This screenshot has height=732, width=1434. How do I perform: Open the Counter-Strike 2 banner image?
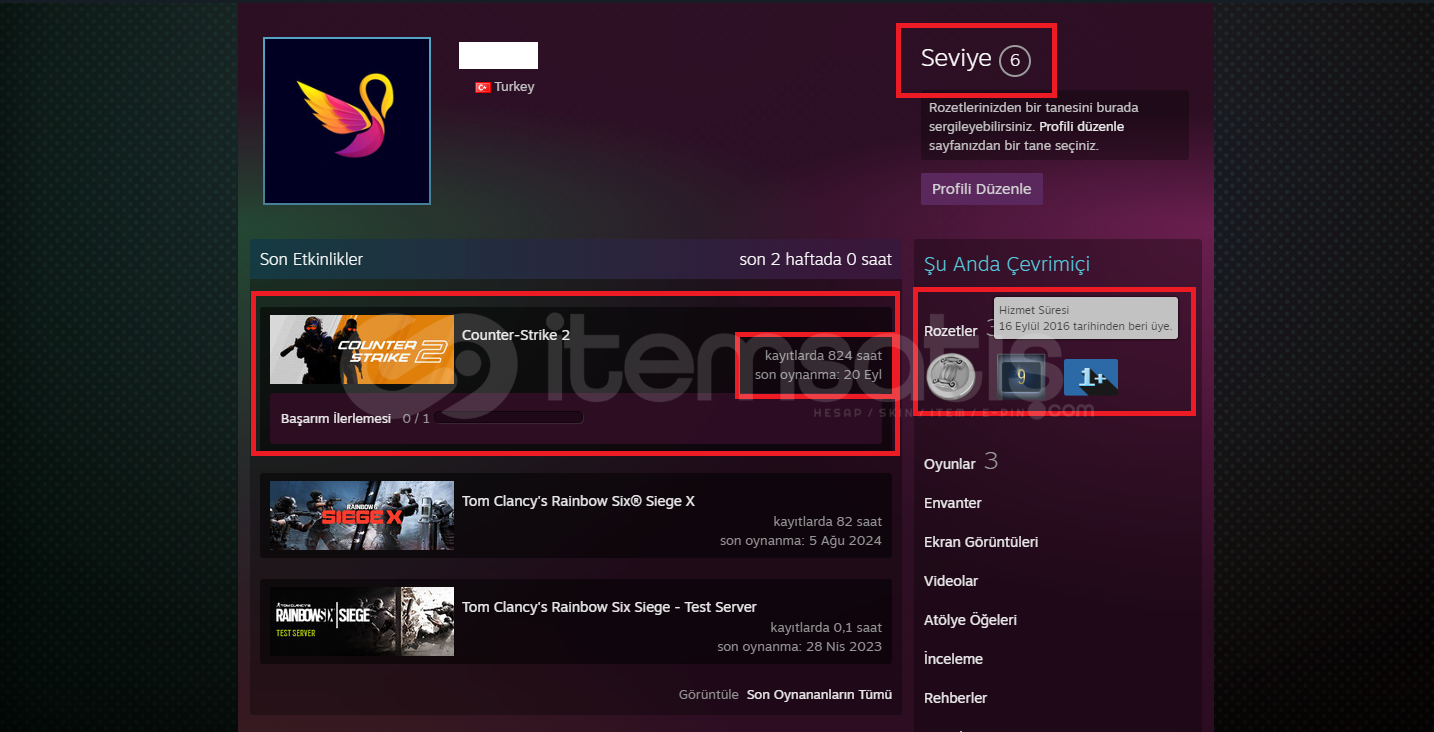coord(362,350)
